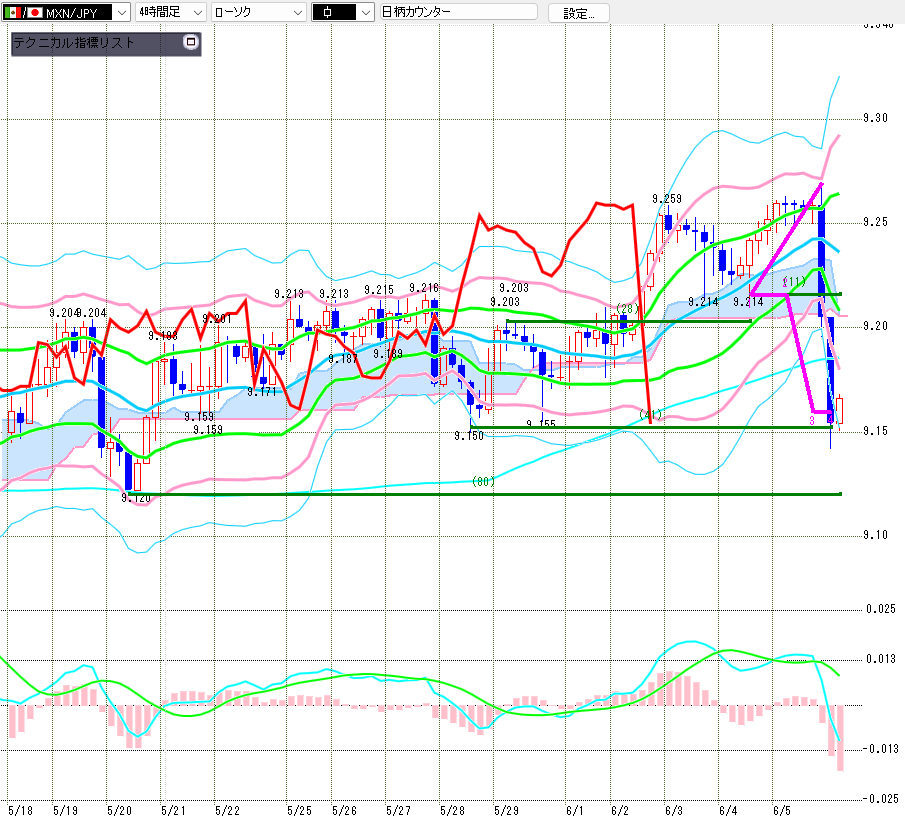Screen dimensions: 905x818
Task: Click the 9.171 price label
Action: click(x=261, y=392)
